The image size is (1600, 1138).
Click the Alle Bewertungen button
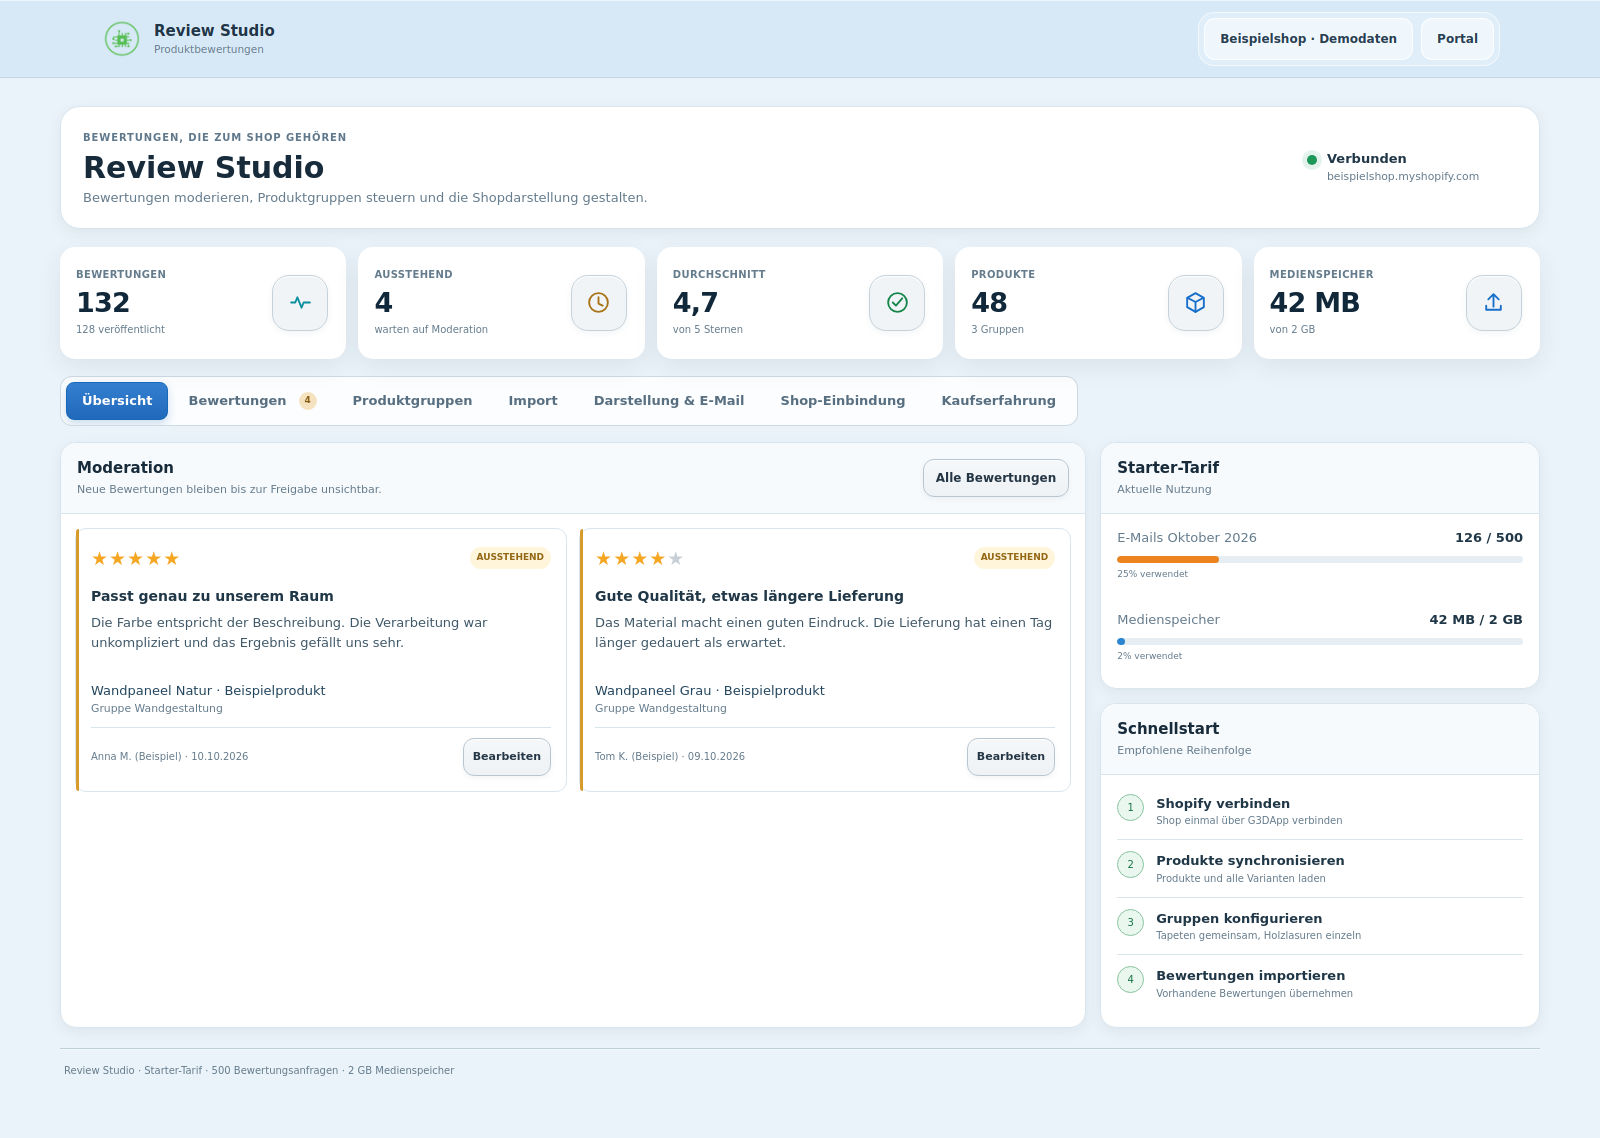click(996, 478)
